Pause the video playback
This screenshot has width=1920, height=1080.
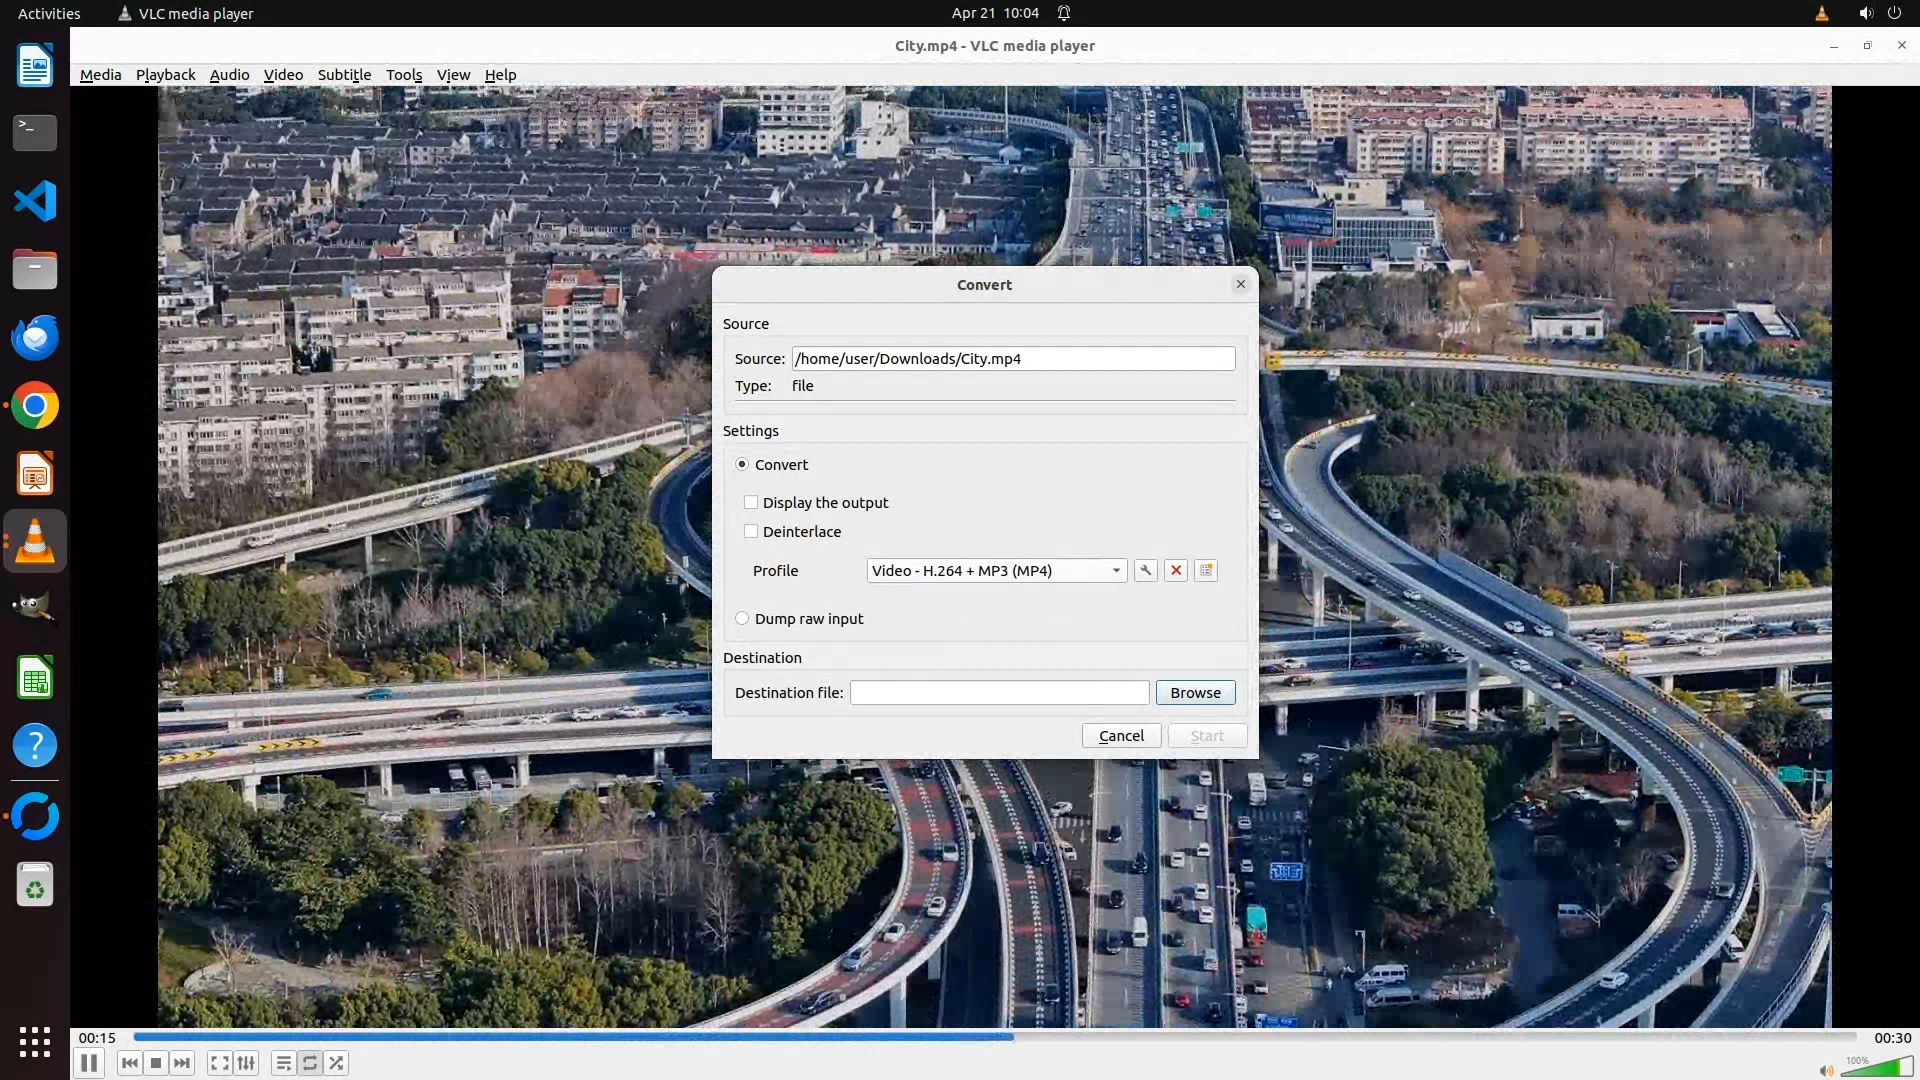click(x=88, y=1063)
